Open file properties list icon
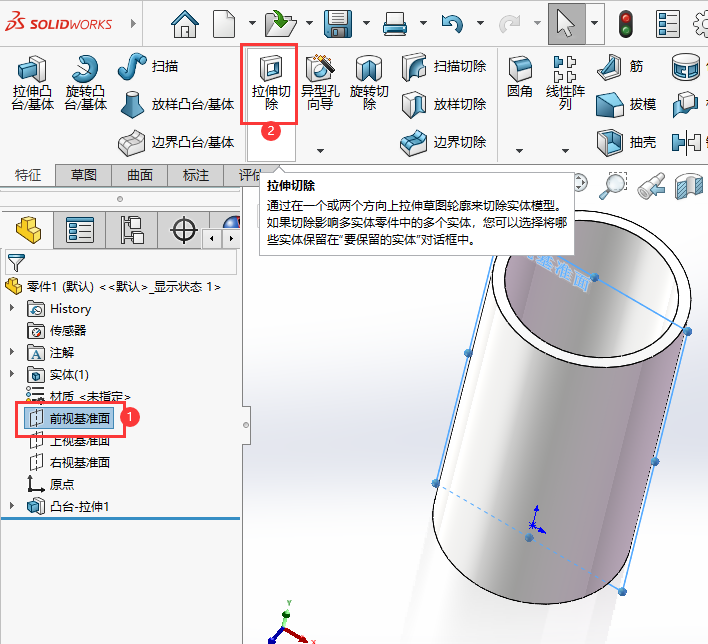The image size is (708, 644). point(668,23)
